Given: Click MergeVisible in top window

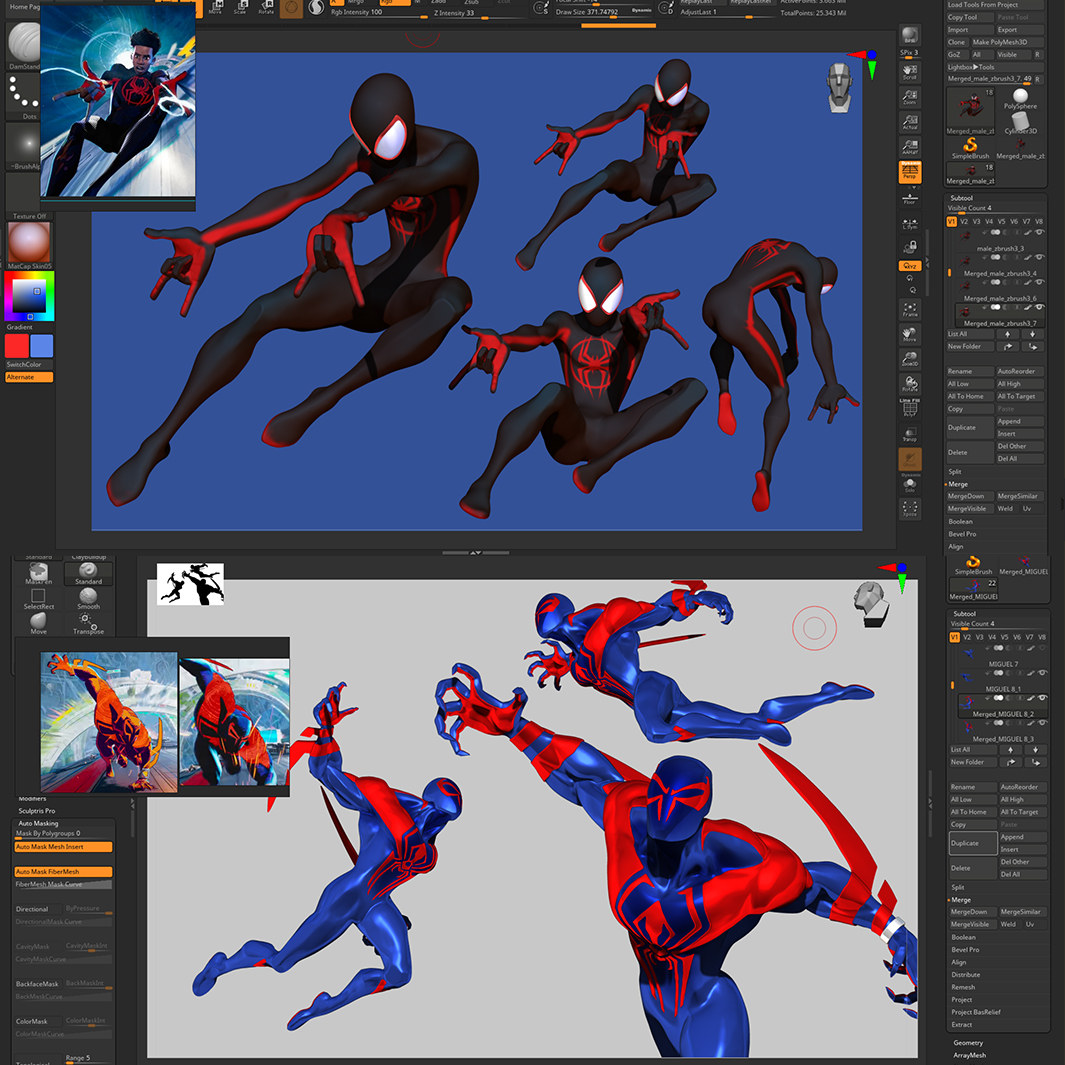Looking at the screenshot, I should (x=970, y=509).
